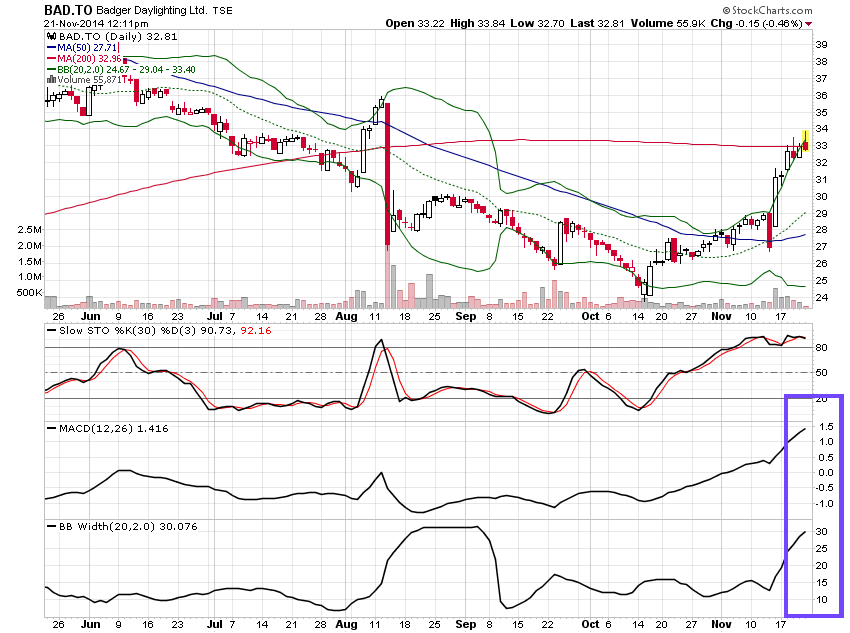
Task: Click the Last 32.81 value
Action: [597, 23]
